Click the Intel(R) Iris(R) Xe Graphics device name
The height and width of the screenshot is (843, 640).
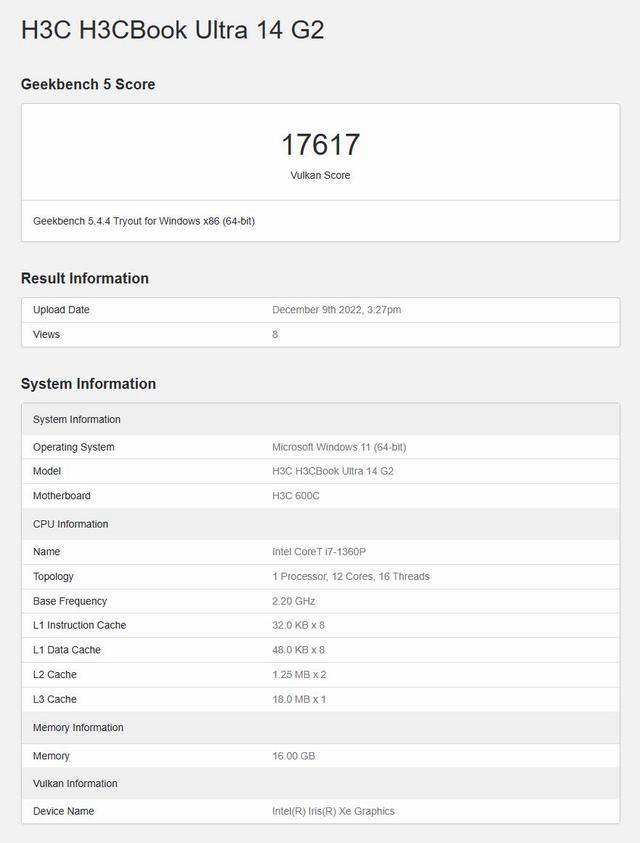pos(333,811)
